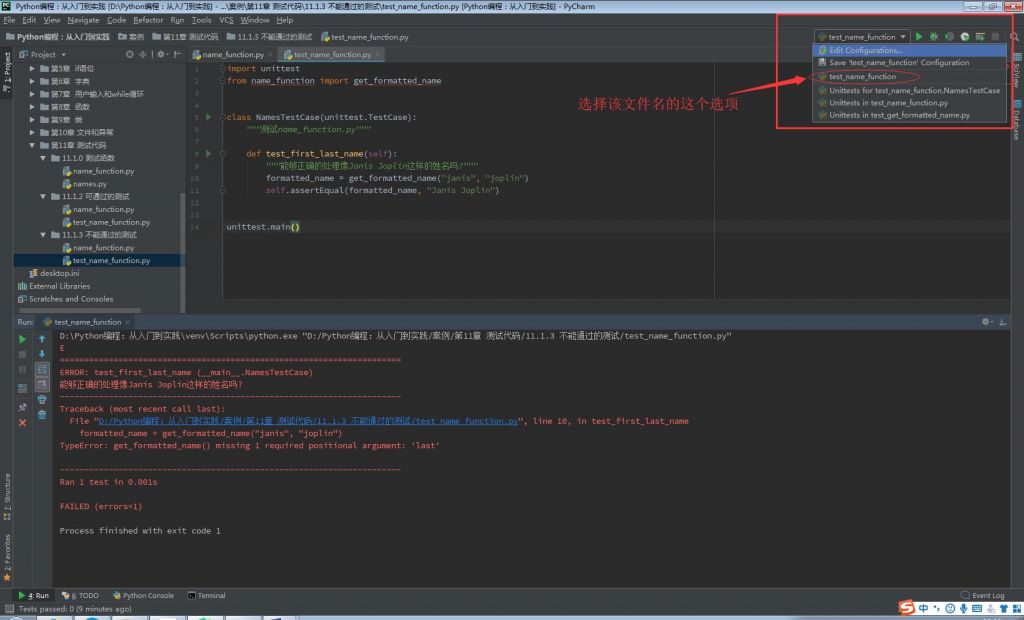Toggle pin tab icon in Run panel
This screenshot has height=620, width=1024.
point(22,407)
